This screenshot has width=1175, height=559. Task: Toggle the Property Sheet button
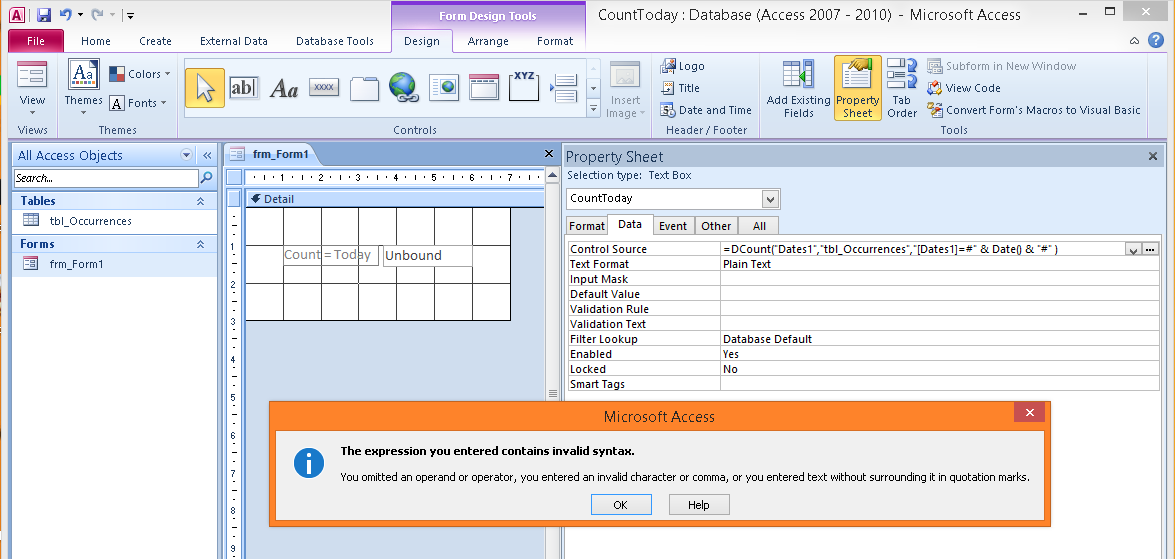coord(857,88)
